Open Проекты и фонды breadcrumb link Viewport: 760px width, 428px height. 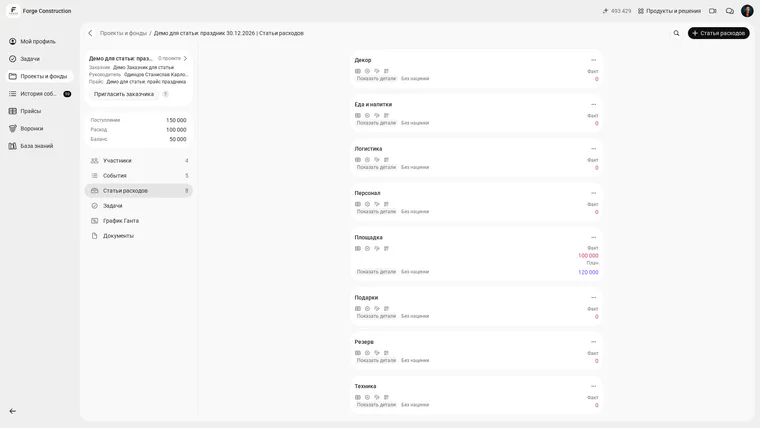[x=123, y=33]
